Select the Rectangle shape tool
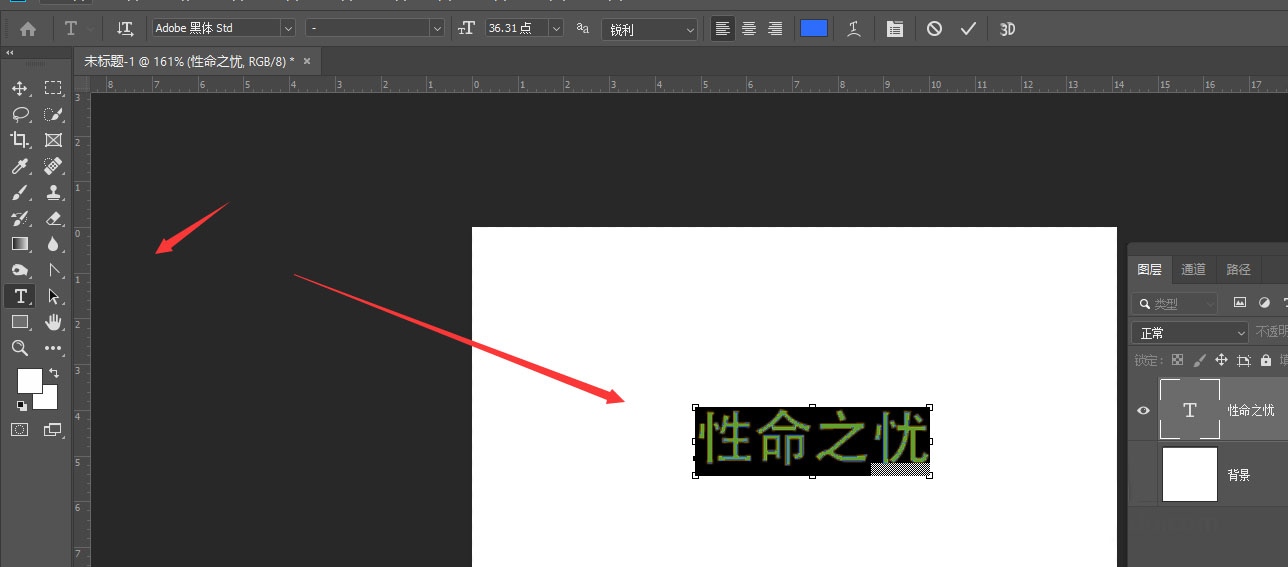 coord(20,322)
